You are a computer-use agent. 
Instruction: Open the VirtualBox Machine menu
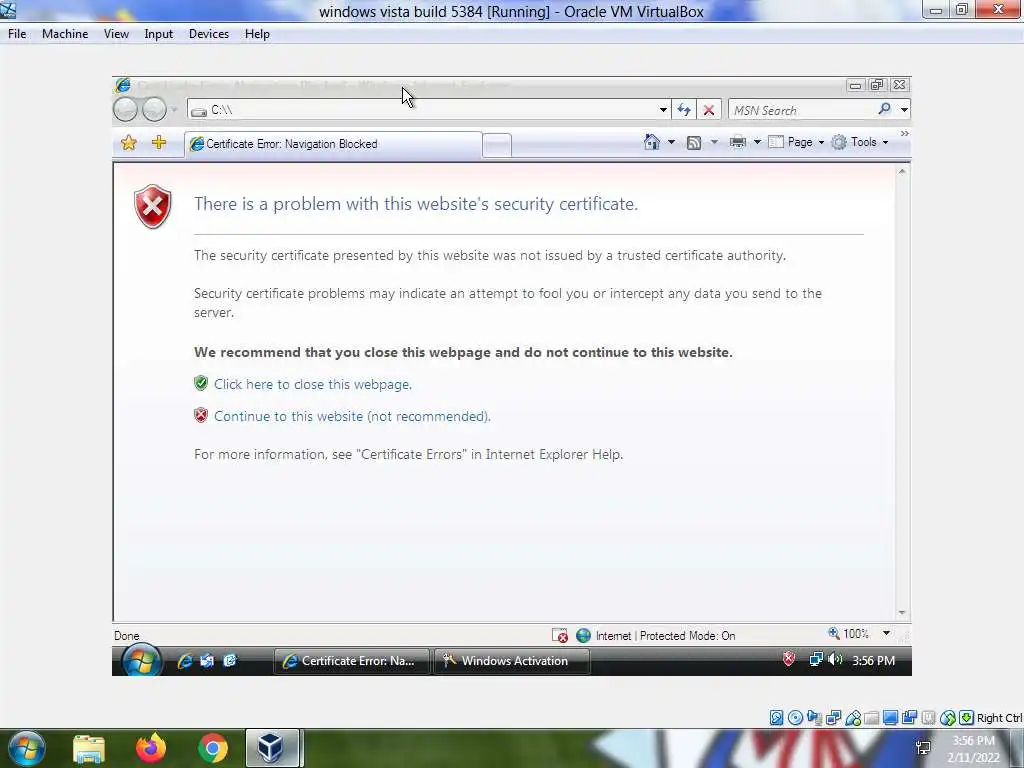tap(65, 34)
